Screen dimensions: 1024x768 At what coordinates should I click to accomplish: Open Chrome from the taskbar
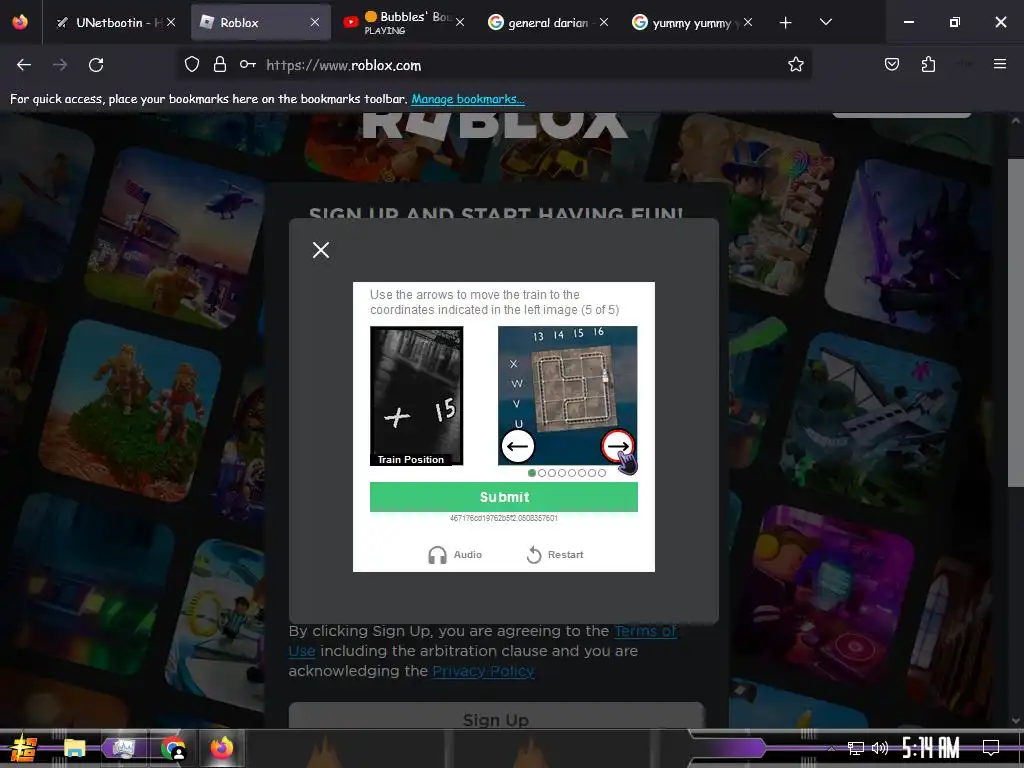(174, 748)
